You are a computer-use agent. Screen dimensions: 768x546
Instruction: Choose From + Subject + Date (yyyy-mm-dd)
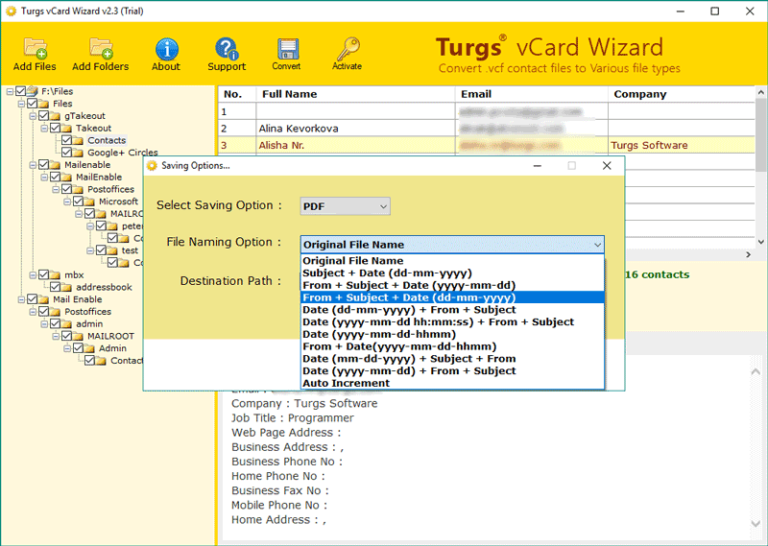(453, 285)
